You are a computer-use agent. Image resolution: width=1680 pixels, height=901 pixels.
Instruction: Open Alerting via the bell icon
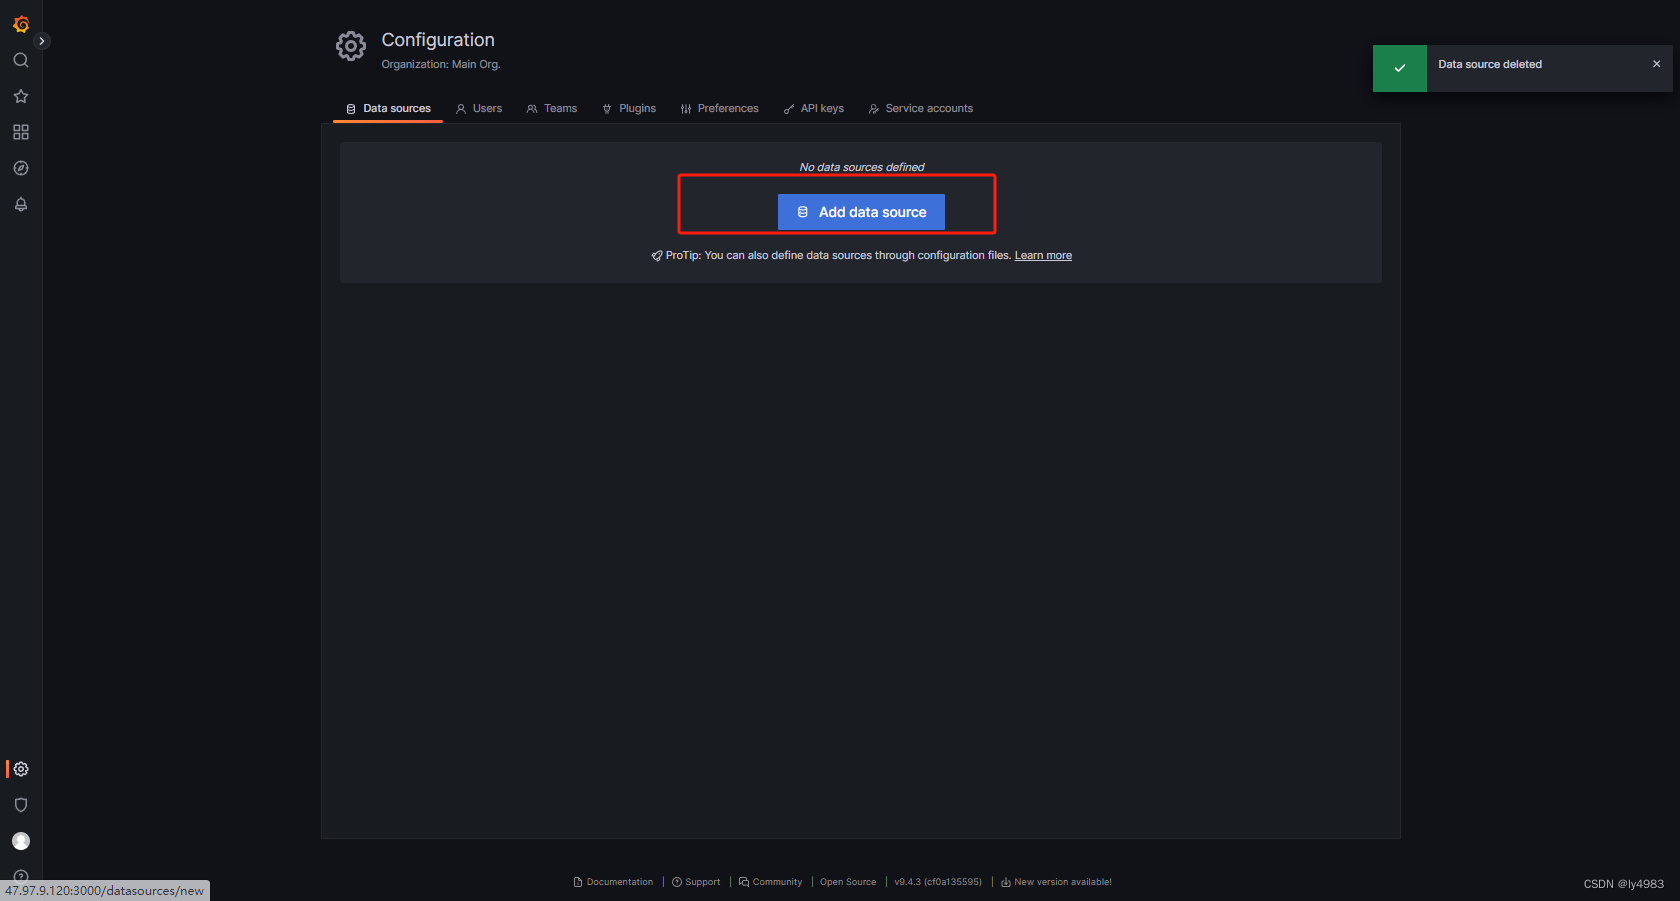pos(21,204)
